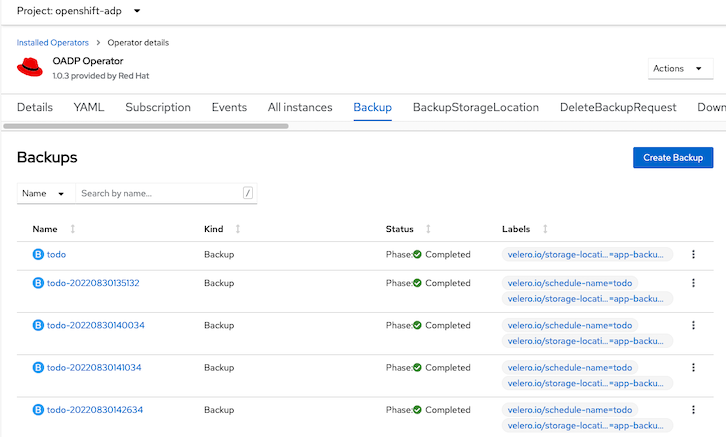The image size is (726, 437).
Task: Open the DeleteBackupRequest tab
Action: point(618,107)
